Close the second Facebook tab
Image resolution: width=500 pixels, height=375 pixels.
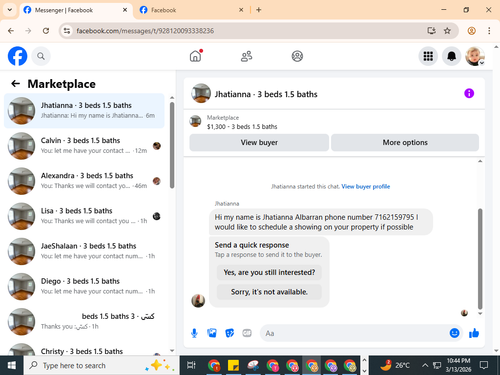pyautogui.click(x=241, y=10)
